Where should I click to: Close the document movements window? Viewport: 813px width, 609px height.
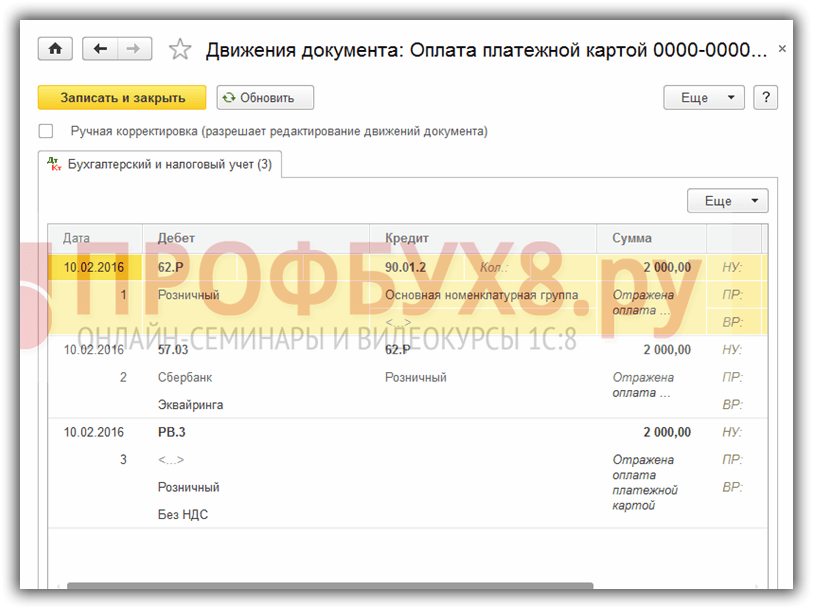(782, 49)
